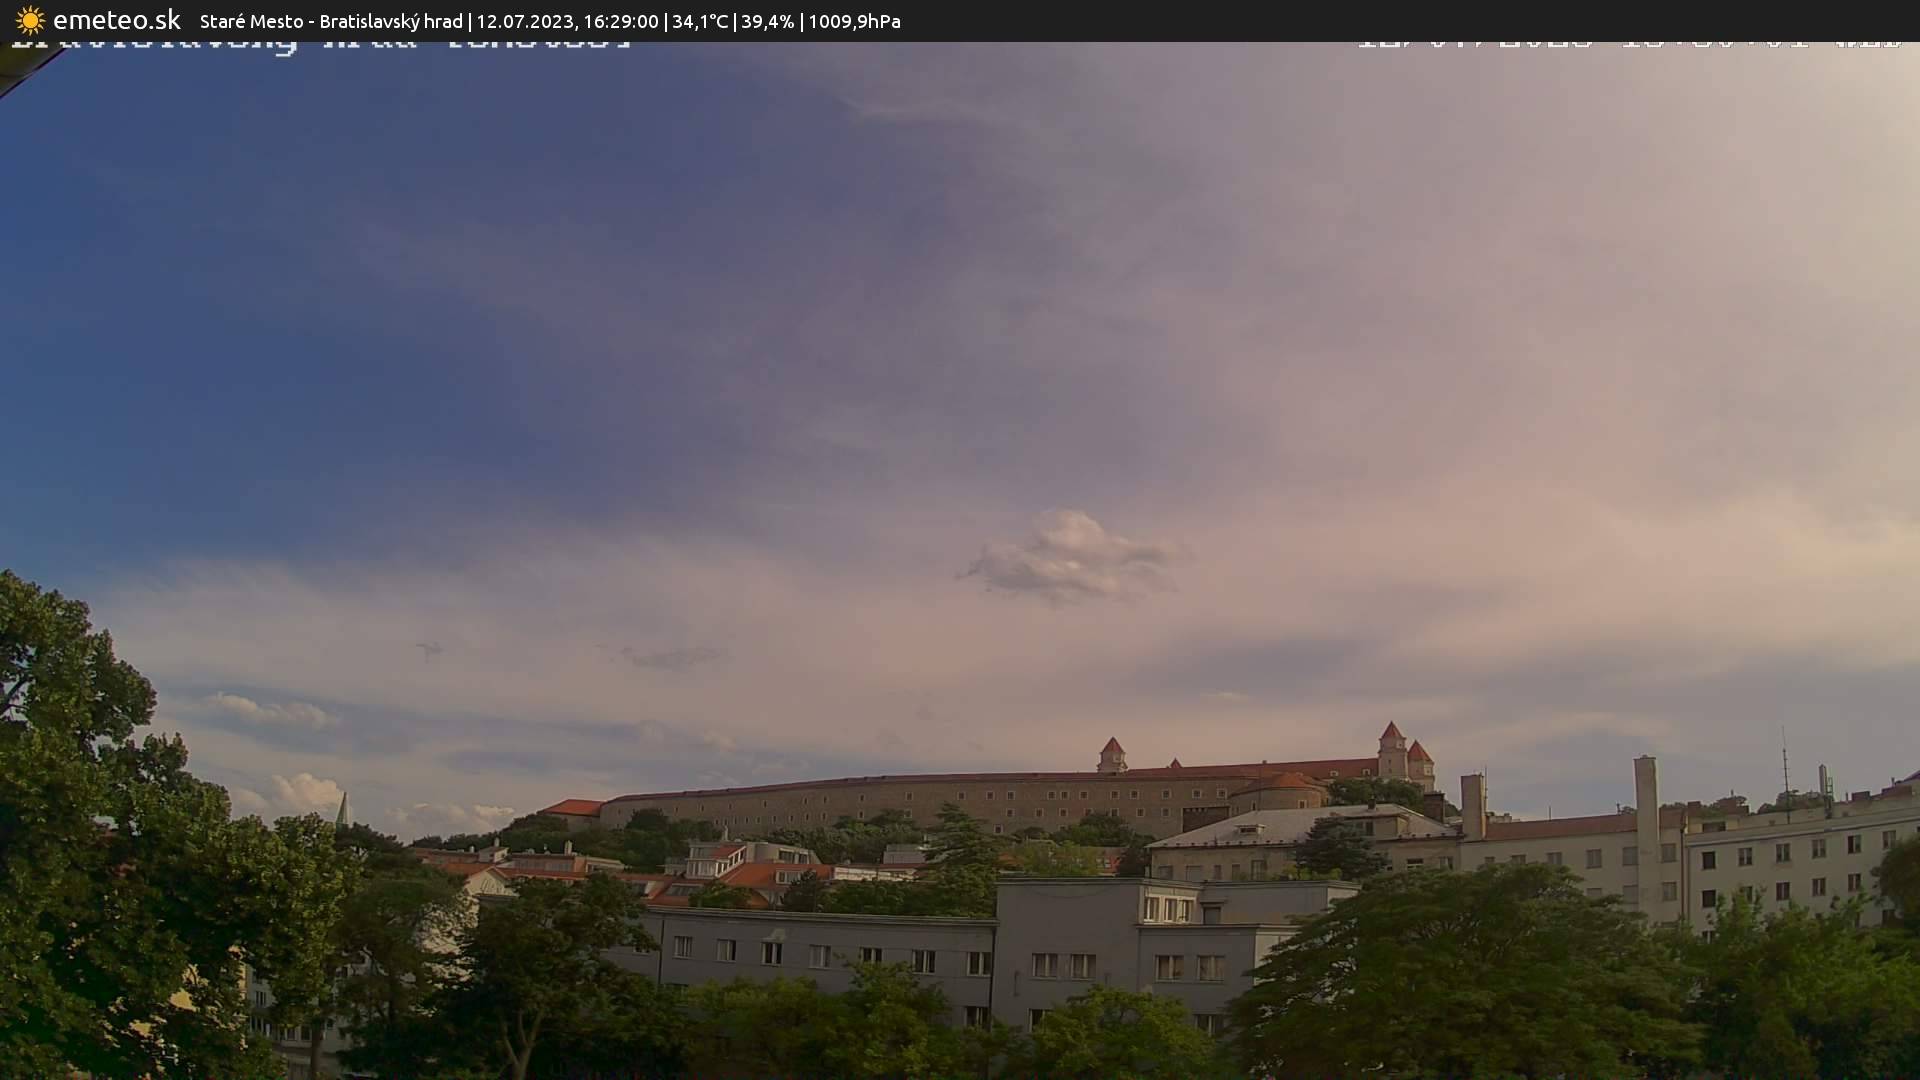Screen dimensions: 1920x1080
Task: Open emeteo.sk by clicking its name
Action: pyautogui.click(x=115, y=20)
